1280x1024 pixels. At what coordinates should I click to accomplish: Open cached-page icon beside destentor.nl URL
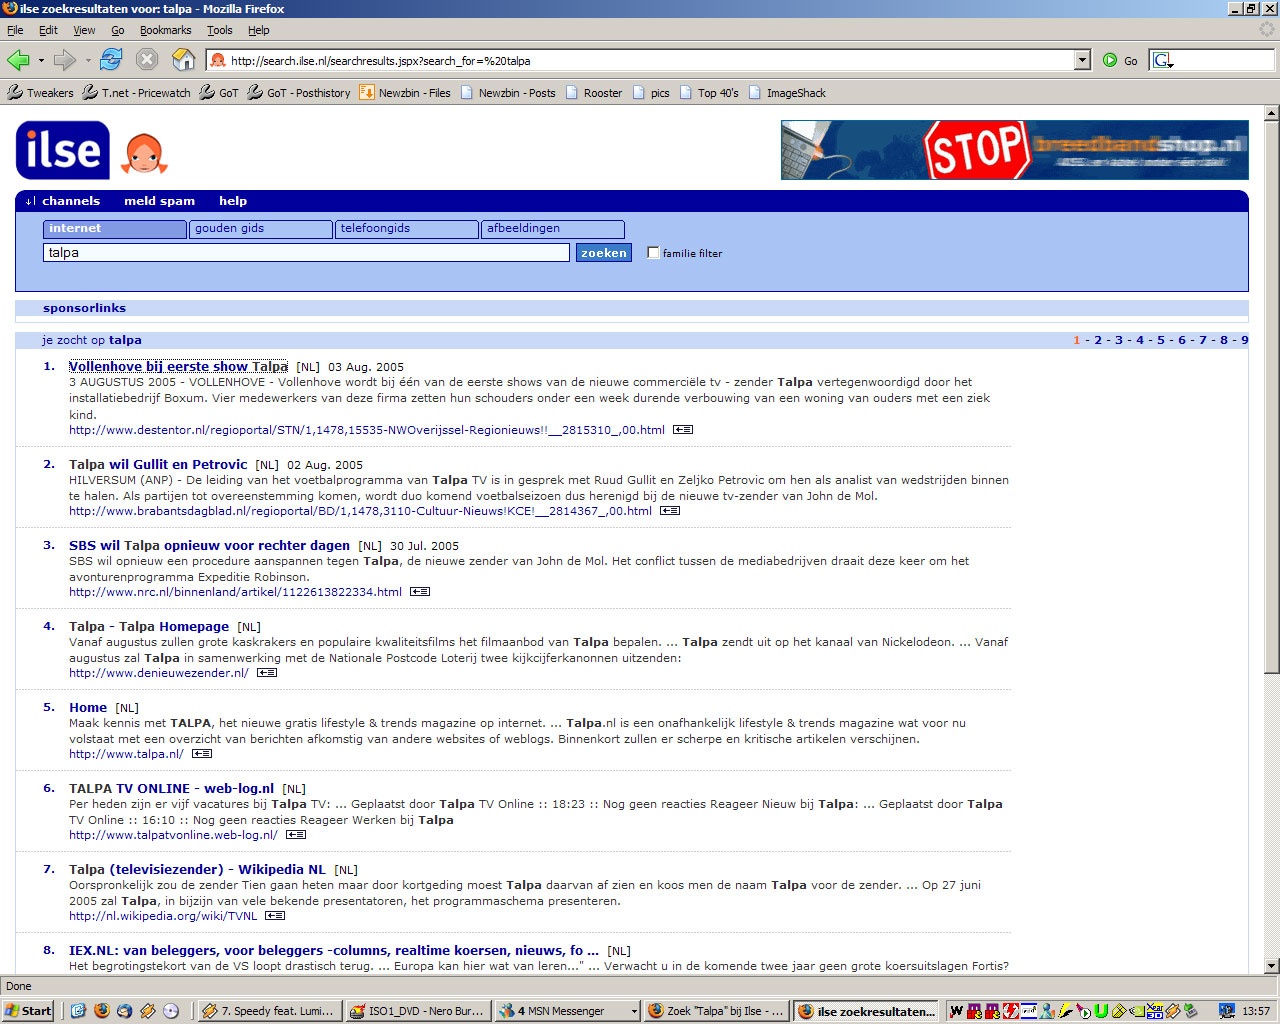click(x=682, y=430)
